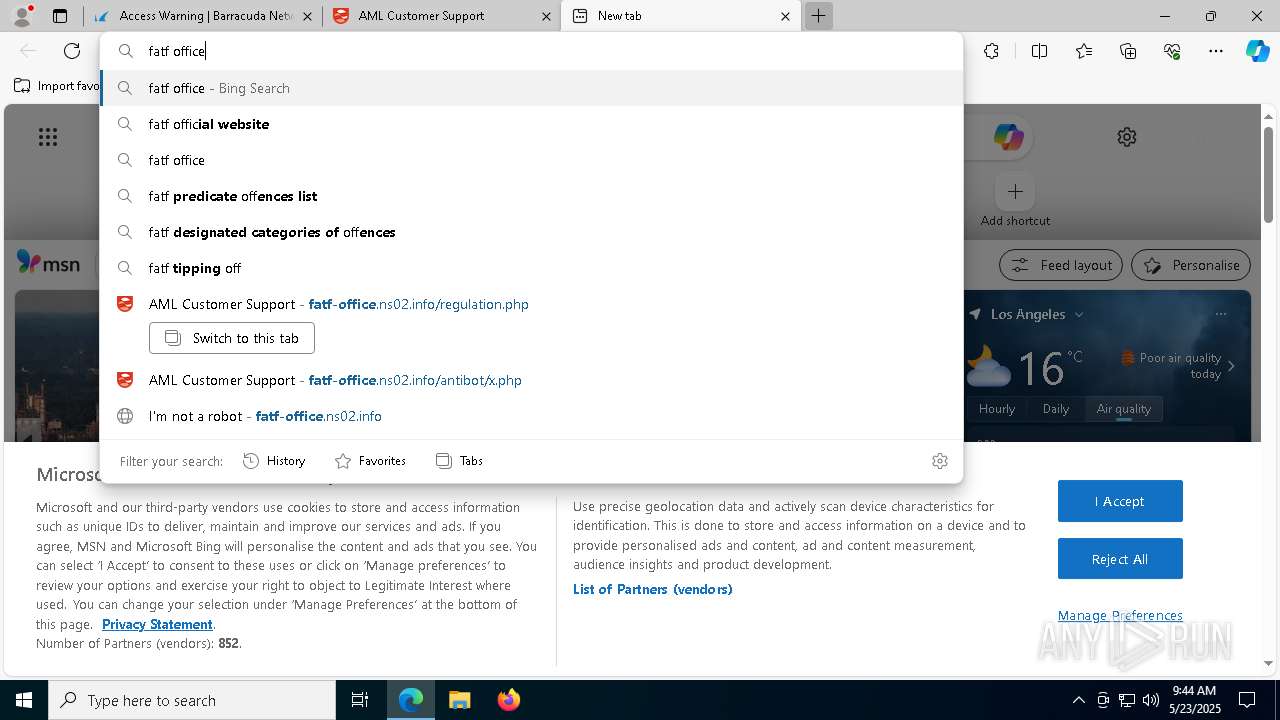Filter search by Favorites

(370, 461)
